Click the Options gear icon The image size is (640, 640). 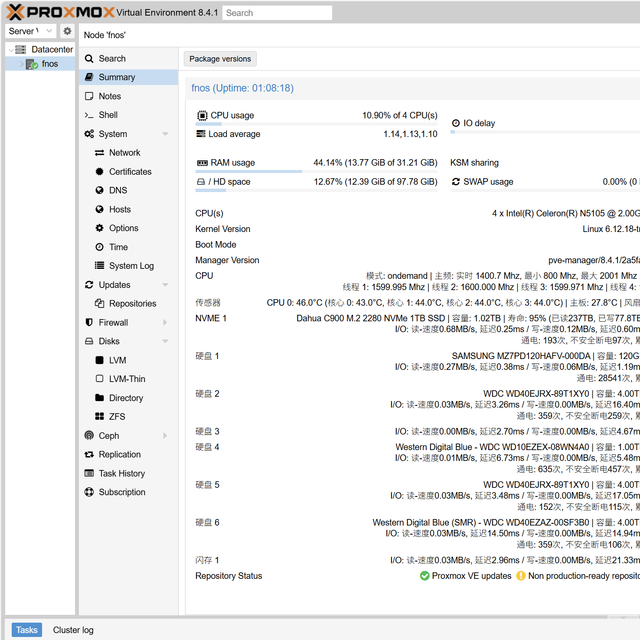[99, 228]
